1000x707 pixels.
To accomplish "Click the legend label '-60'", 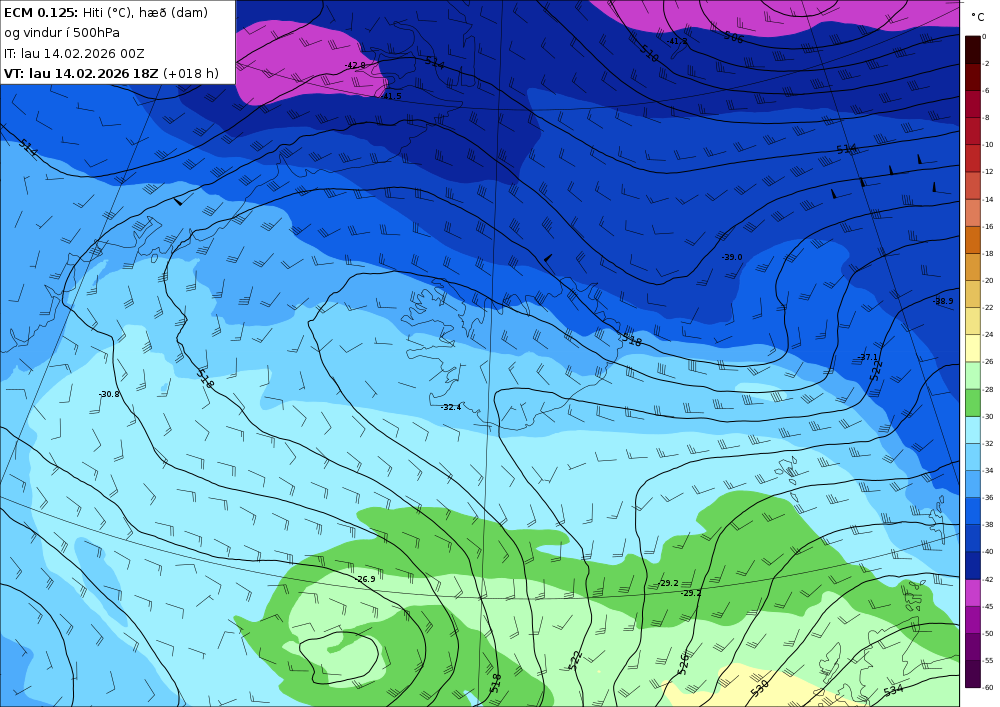I will [x=988, y=688].
